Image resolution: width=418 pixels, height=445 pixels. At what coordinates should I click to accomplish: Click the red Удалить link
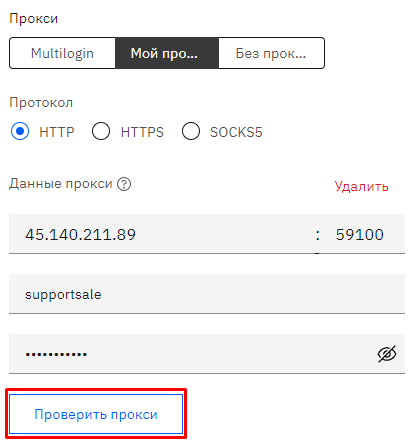[x=362, y=186]
